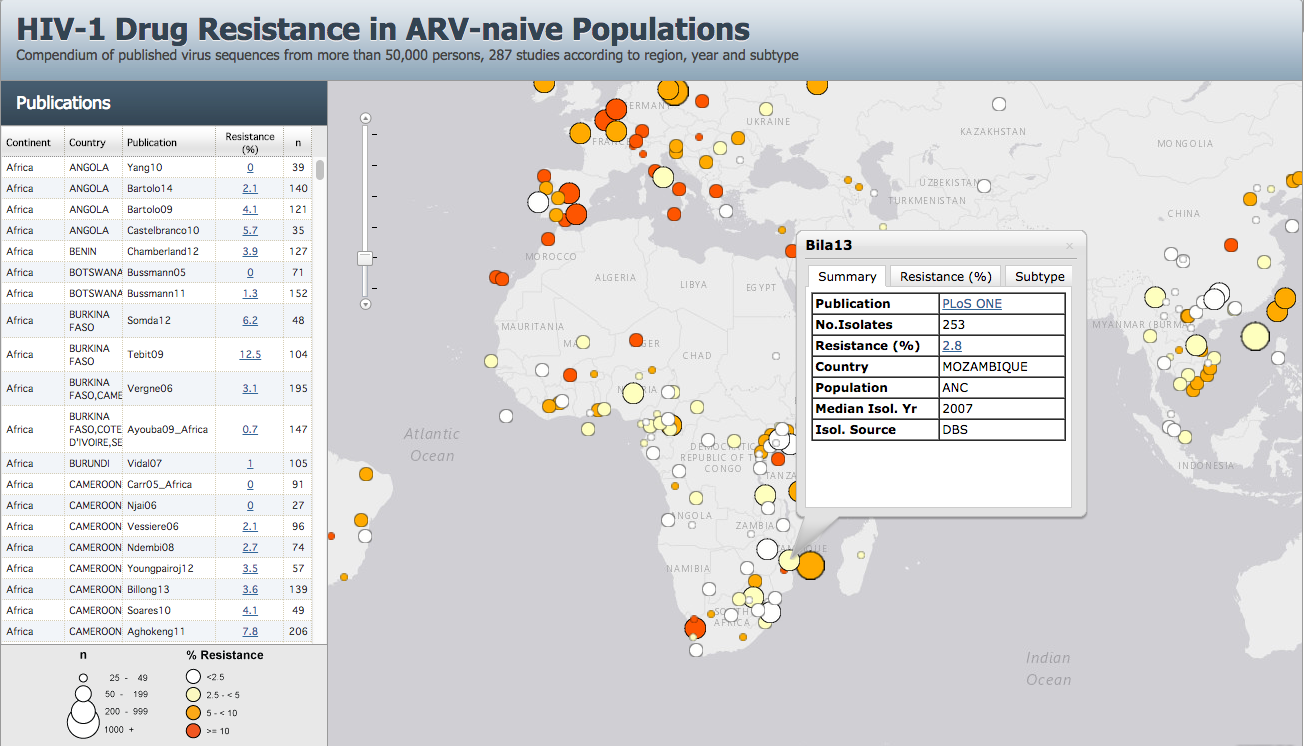Click the large orange marker in Mozambique
This screenshot has width=1304, height=746.
coord(810,565)
